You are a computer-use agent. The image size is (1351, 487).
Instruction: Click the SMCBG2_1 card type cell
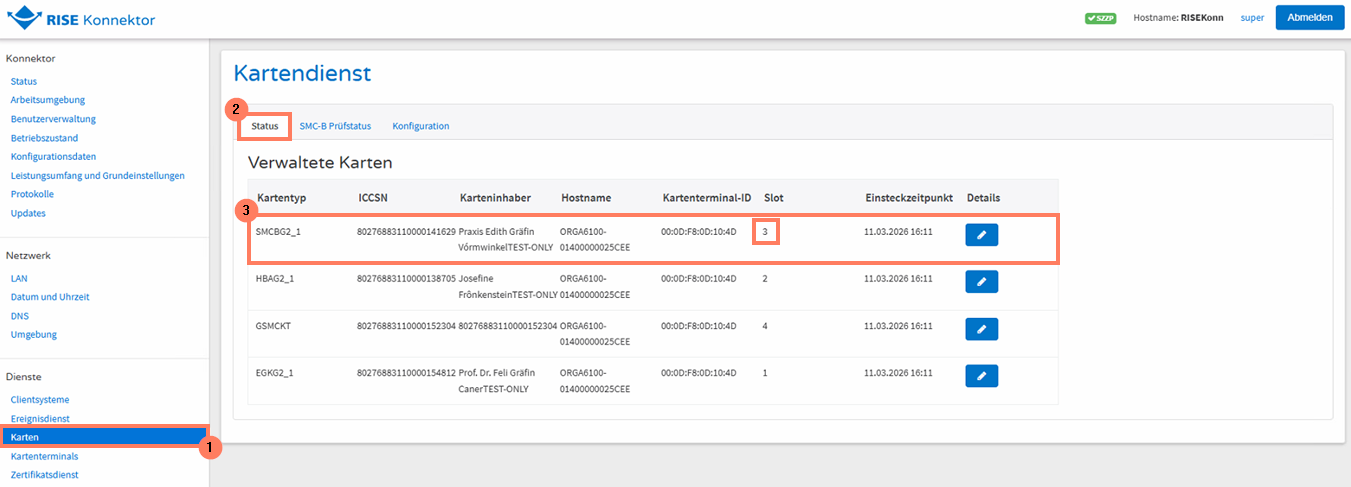(x=279, y=232)
